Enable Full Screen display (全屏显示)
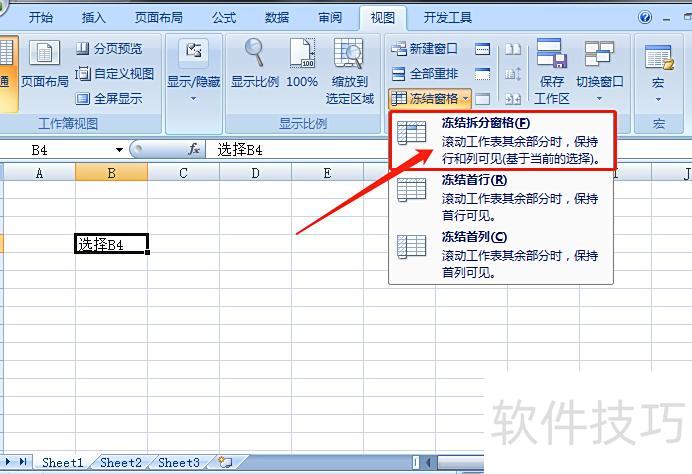Image resolution: width=692 pixels, height=474 pixels. pyautogui.click(x=109, y=98)
